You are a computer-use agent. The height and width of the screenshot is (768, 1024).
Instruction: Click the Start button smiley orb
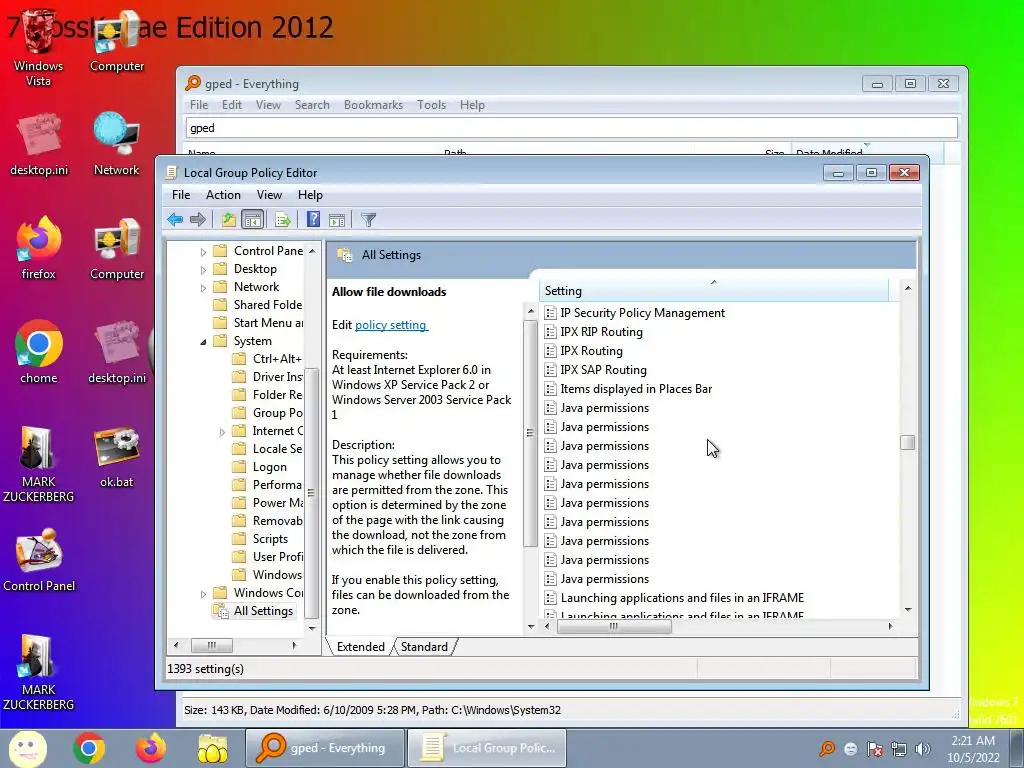(x=27, y=748)
